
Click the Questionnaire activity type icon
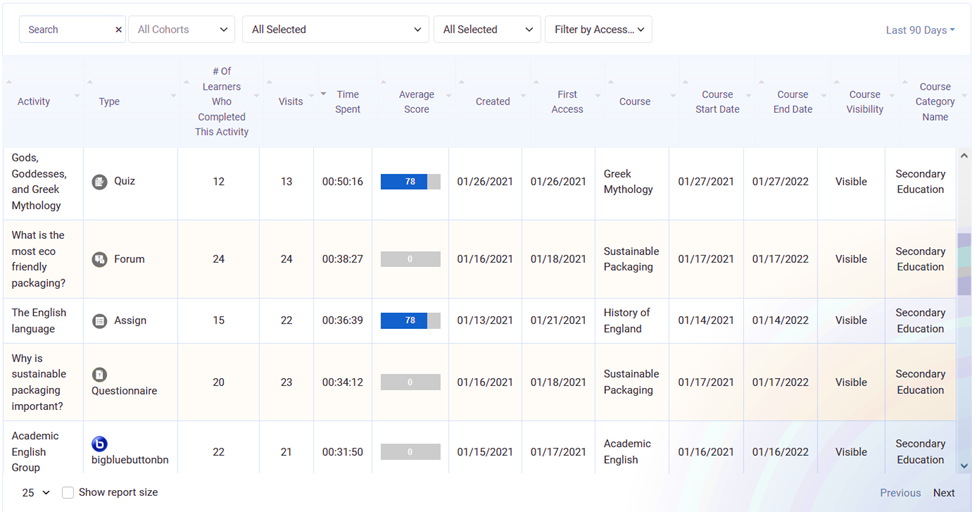[x=99, y=374]
